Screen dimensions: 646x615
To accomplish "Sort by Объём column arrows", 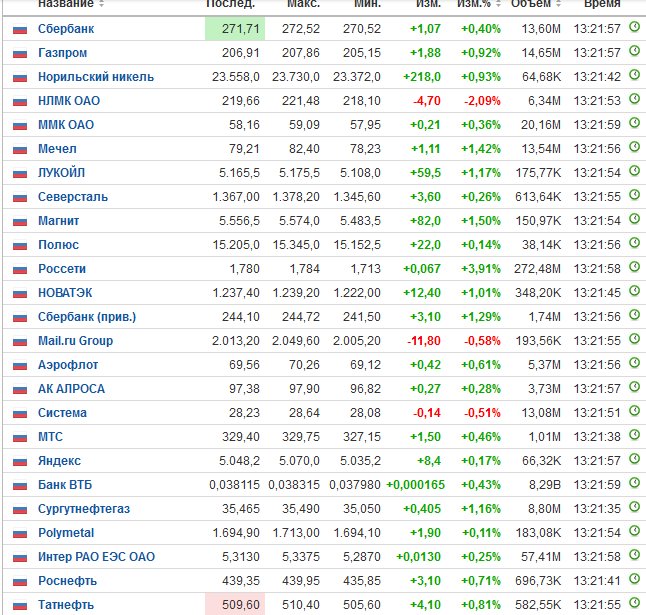I will click(x=559, y=4).
